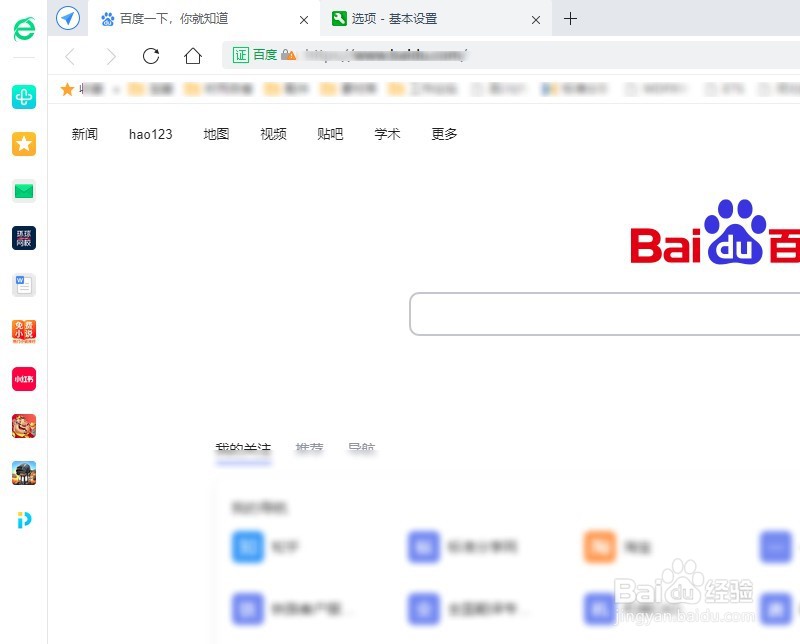Select the 推荐 tab
The image size is (800, 644).
[310, 448]
